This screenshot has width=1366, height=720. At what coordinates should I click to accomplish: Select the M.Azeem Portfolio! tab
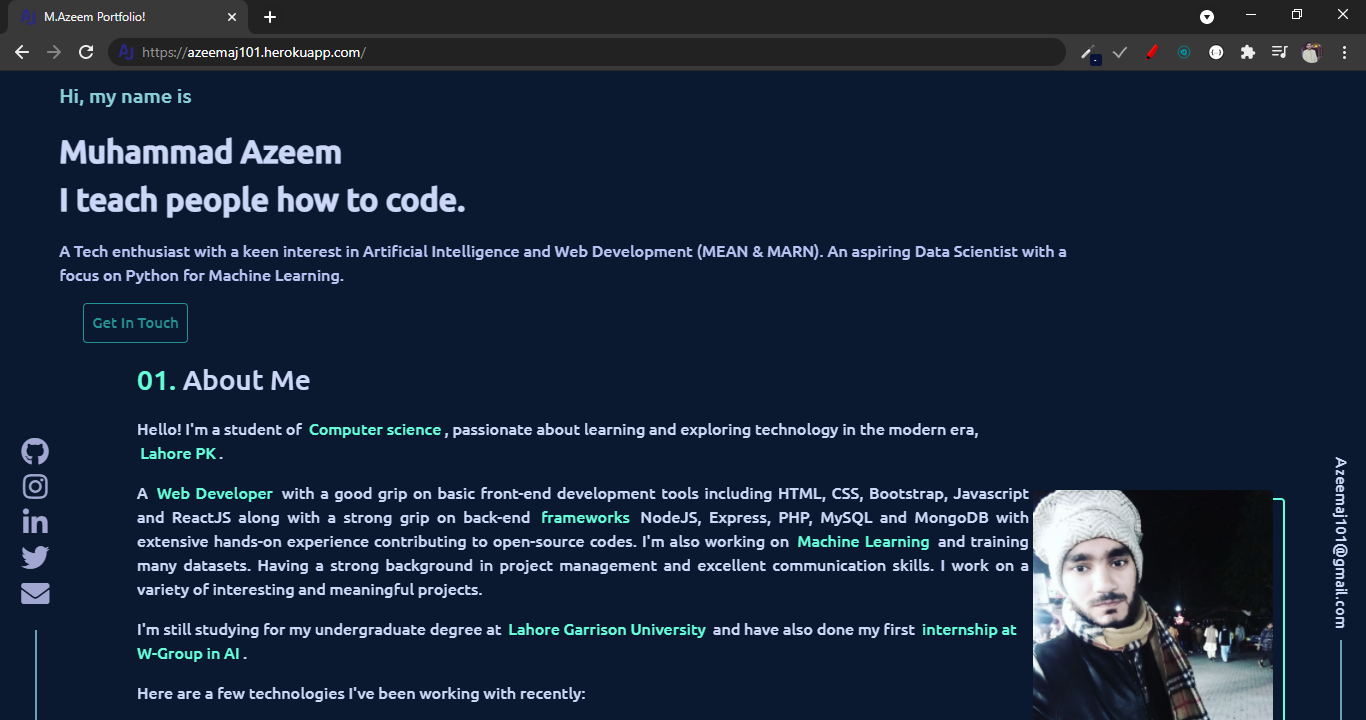(128, 17)
